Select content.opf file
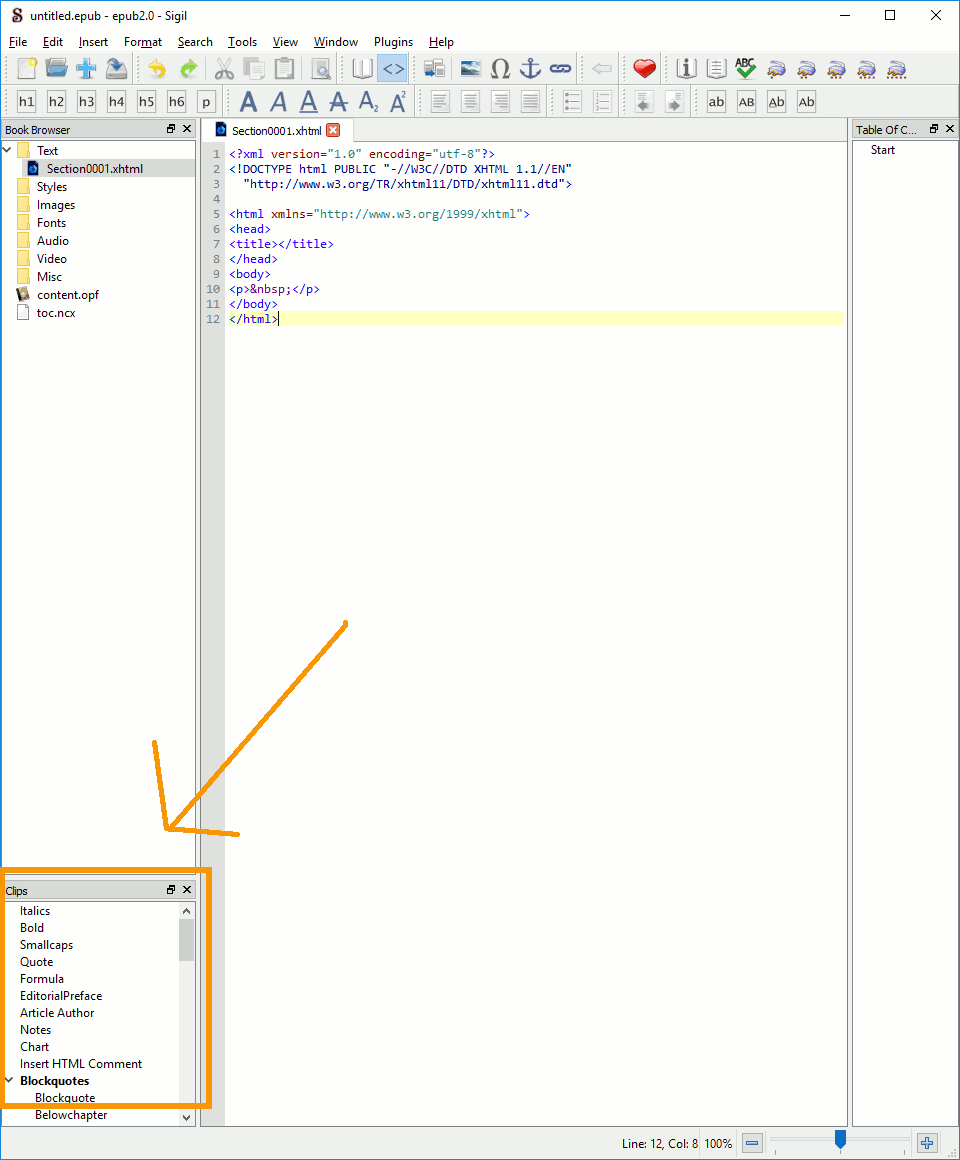The image size is (960, 1160). (67, 294)
